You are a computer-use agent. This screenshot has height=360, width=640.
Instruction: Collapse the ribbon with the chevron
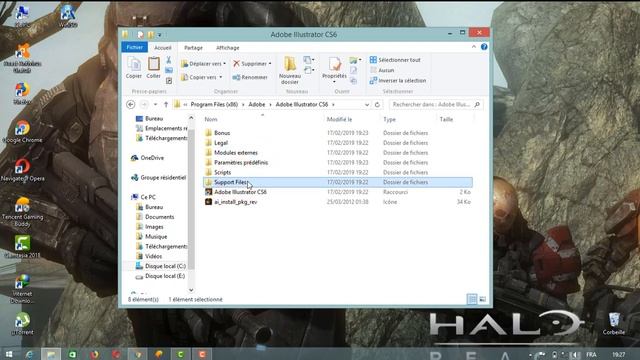(473, 47)
